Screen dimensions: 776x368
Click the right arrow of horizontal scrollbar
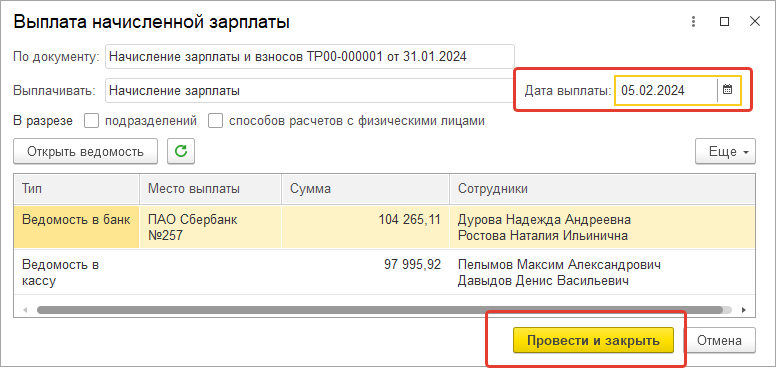click(743, 310)
